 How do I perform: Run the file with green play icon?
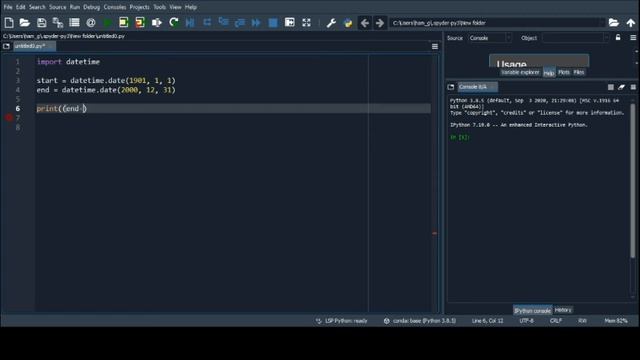tap(107, 23)
